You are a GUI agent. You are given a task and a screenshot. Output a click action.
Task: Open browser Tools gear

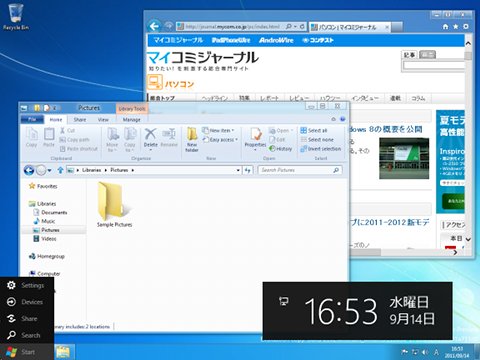(466, 26)
